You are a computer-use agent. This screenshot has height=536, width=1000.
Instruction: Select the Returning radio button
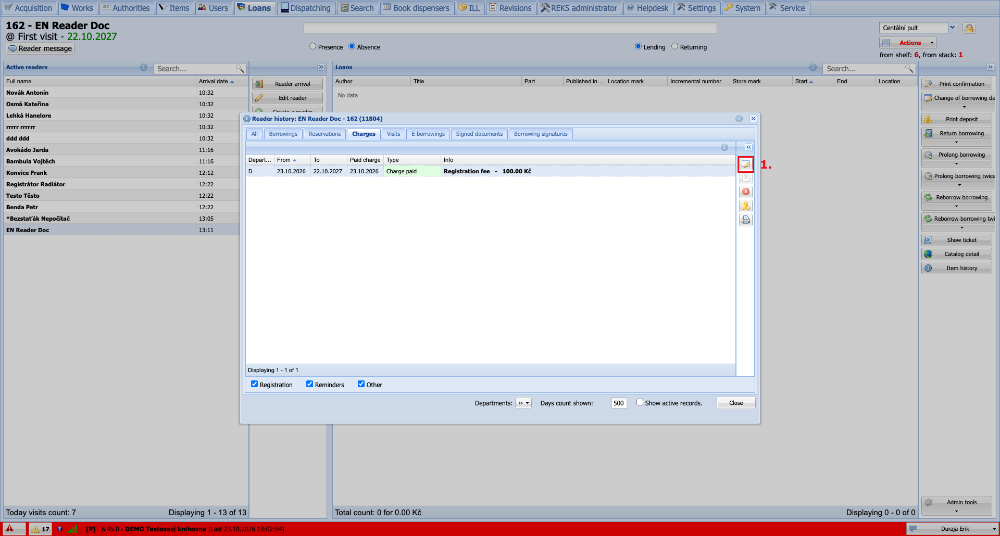[675, 47]
